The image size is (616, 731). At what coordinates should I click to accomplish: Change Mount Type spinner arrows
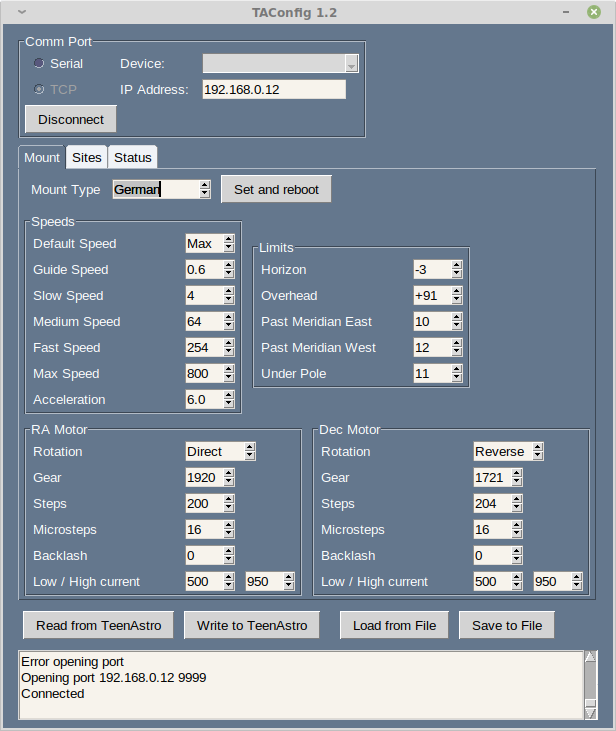205,189
